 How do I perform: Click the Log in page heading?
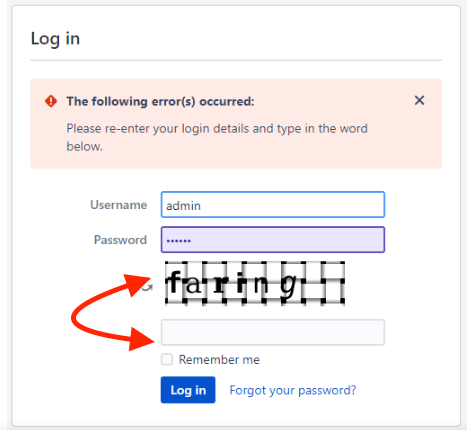[x=55, y=39]
